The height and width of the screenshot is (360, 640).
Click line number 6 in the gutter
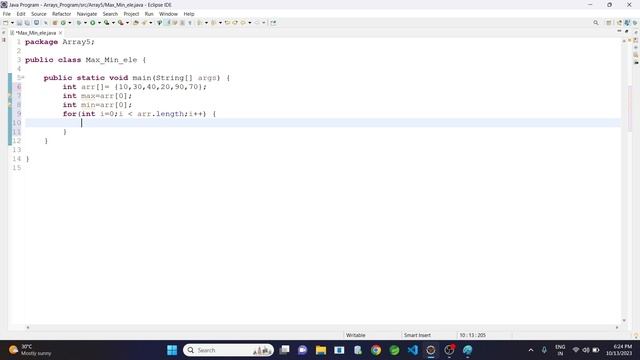click(x=19, y=87)
